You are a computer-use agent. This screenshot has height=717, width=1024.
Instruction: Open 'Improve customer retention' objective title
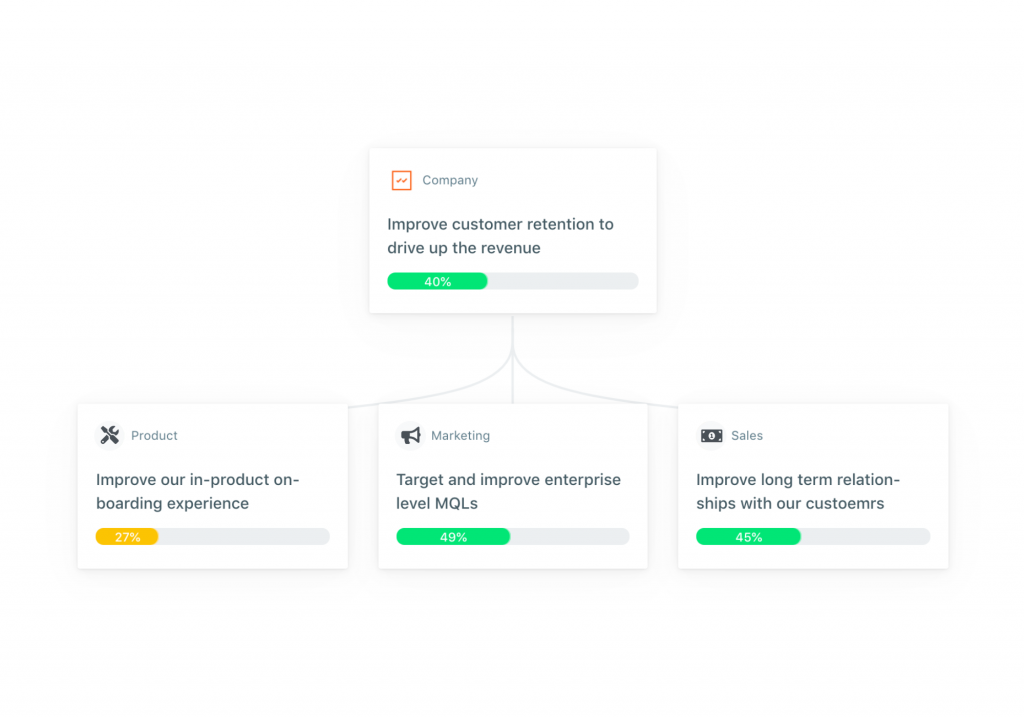point(500,236)
